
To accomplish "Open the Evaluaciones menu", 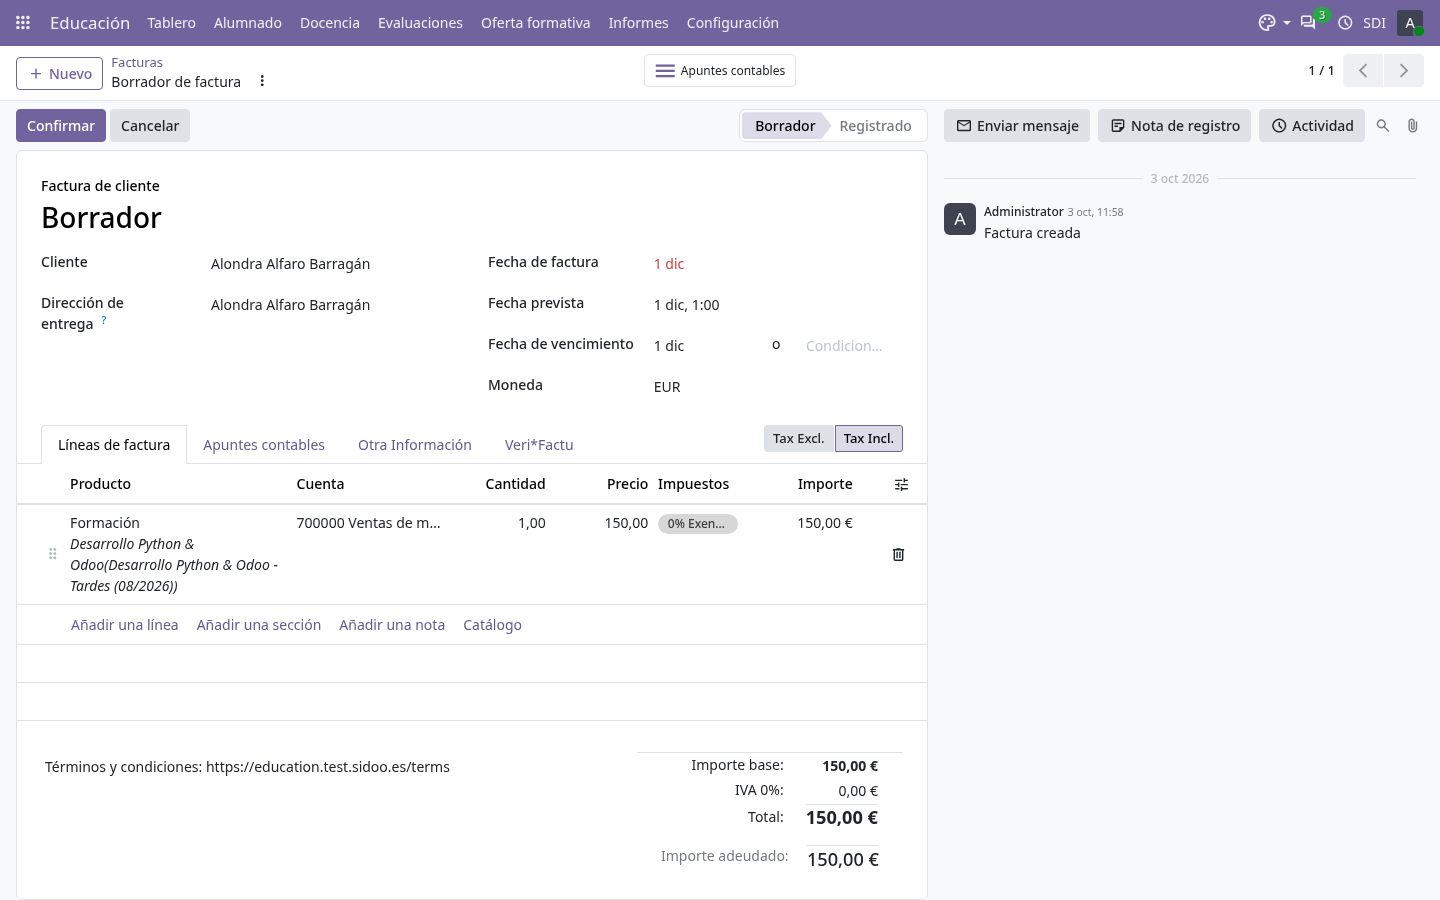I will (x=420, y=22).
